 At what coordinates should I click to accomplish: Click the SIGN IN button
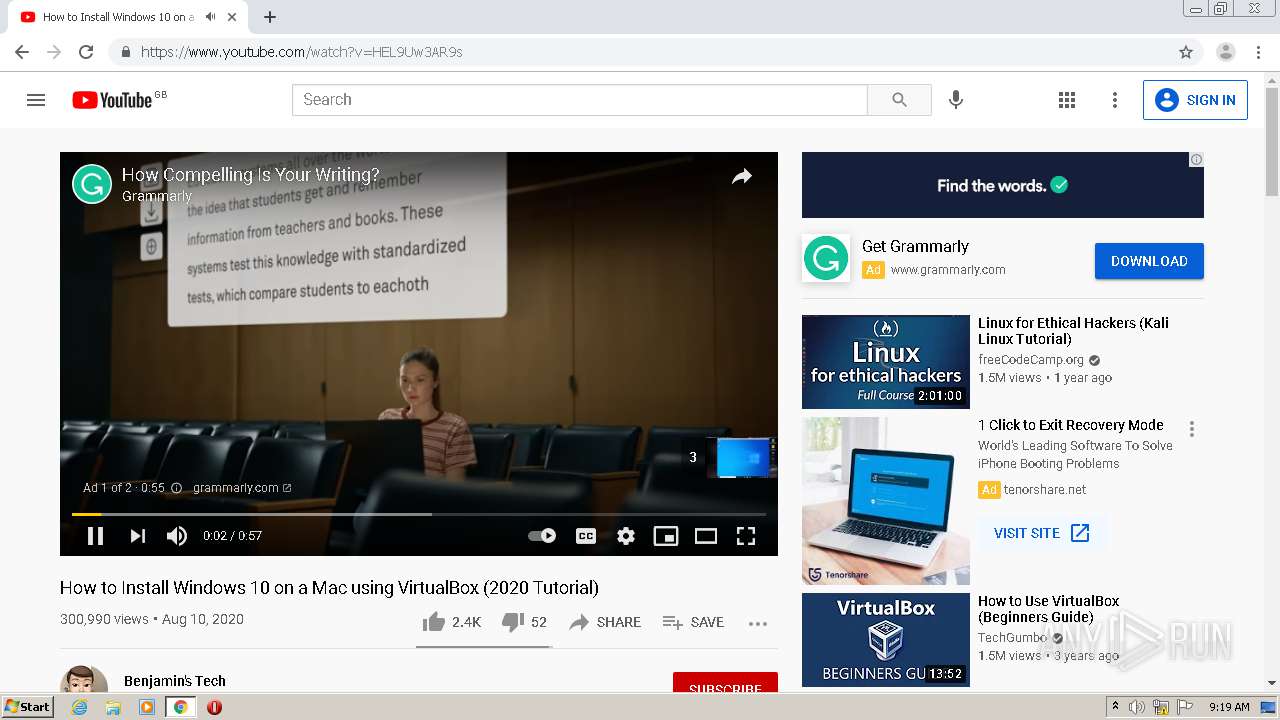click(1195, 100)
